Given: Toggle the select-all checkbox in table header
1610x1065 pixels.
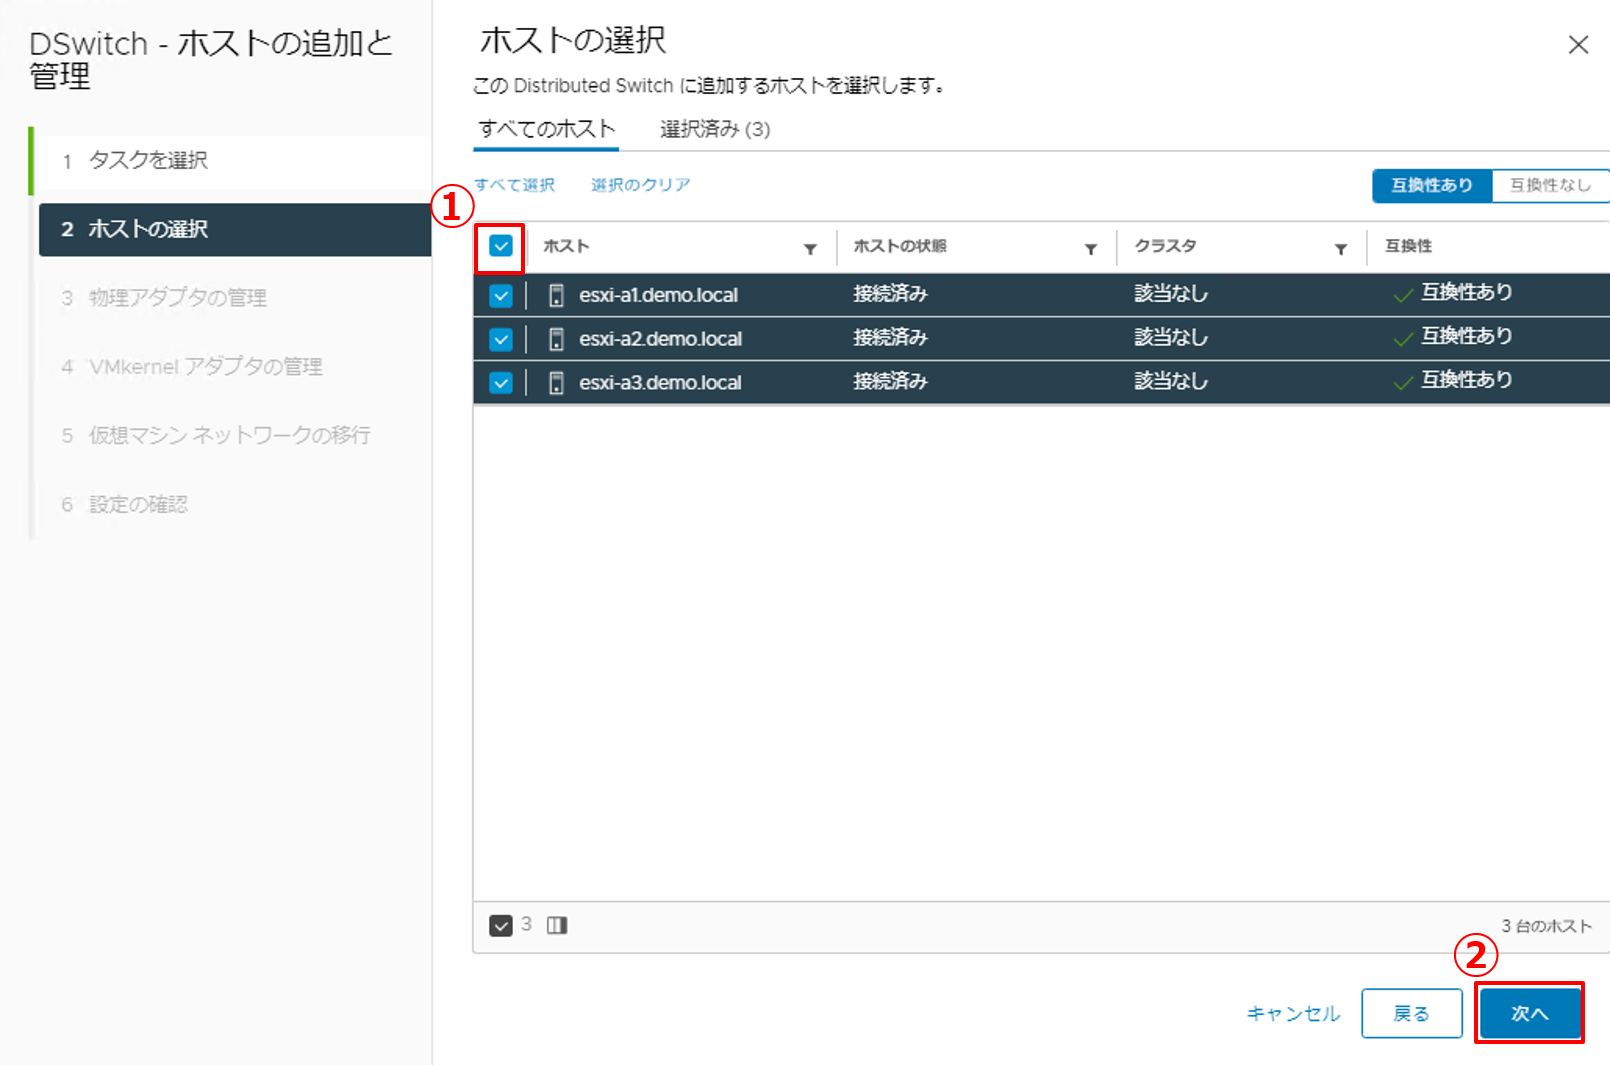Looking at the screenshot, I should pos(501,246).
